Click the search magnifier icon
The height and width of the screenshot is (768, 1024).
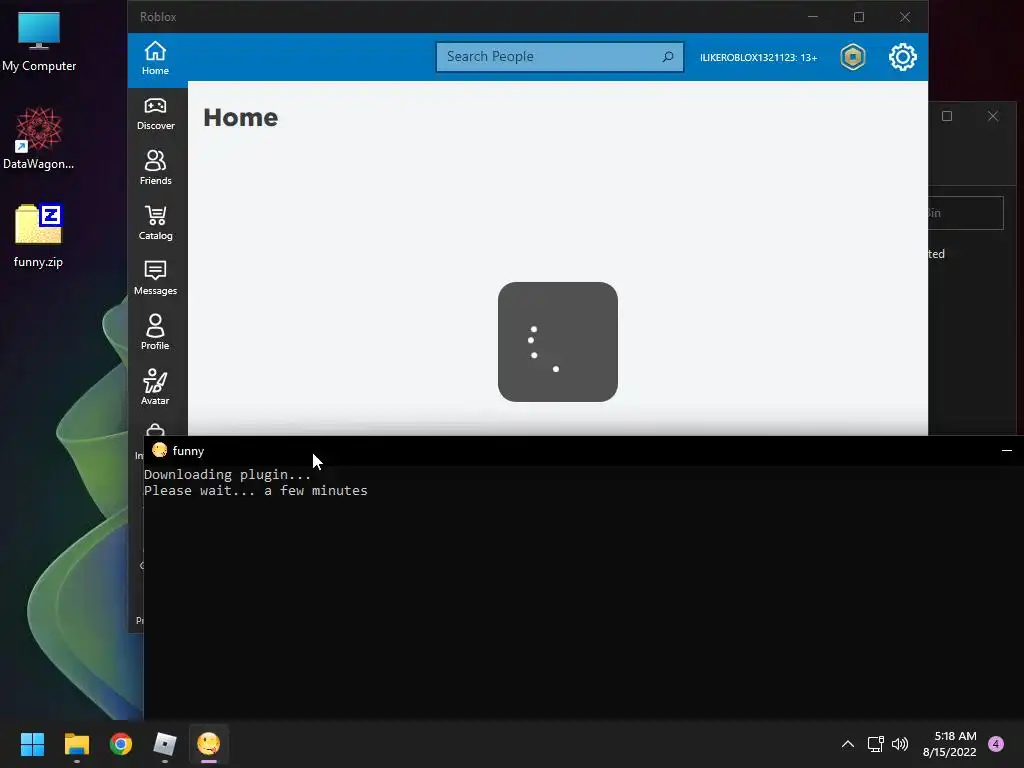point(667,57)
